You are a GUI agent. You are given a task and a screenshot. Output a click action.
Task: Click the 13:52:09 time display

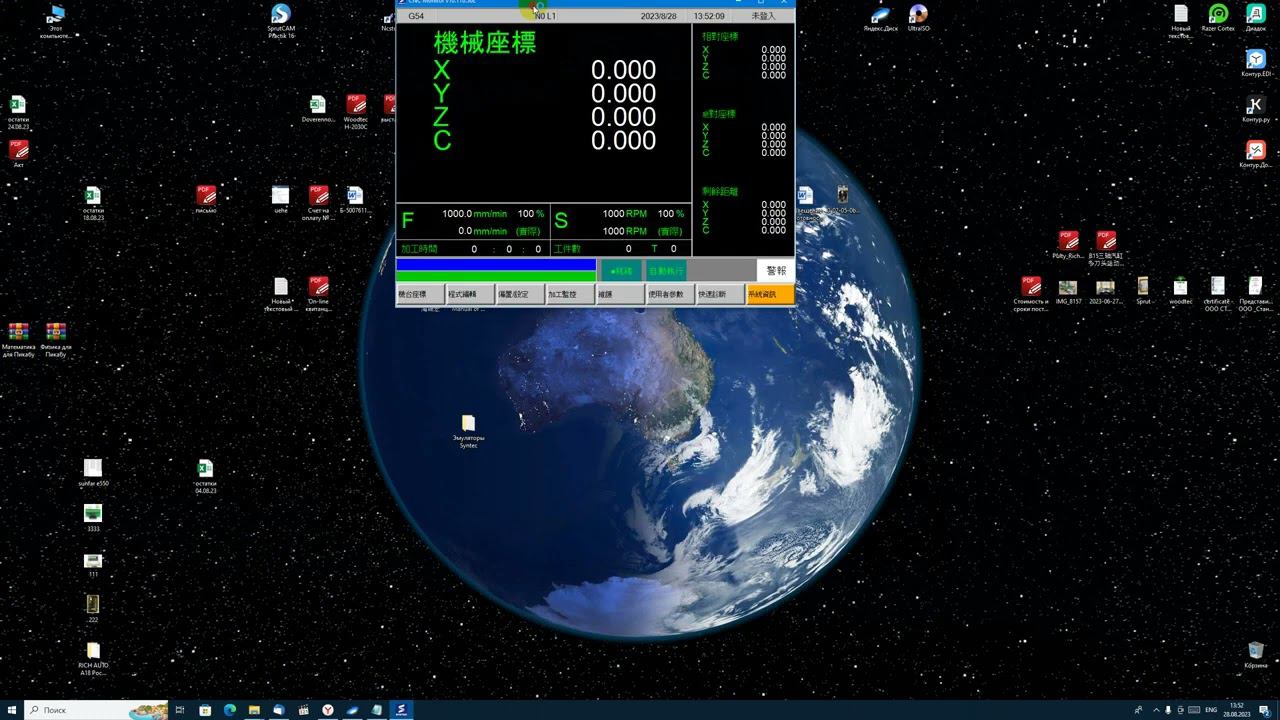709,16
